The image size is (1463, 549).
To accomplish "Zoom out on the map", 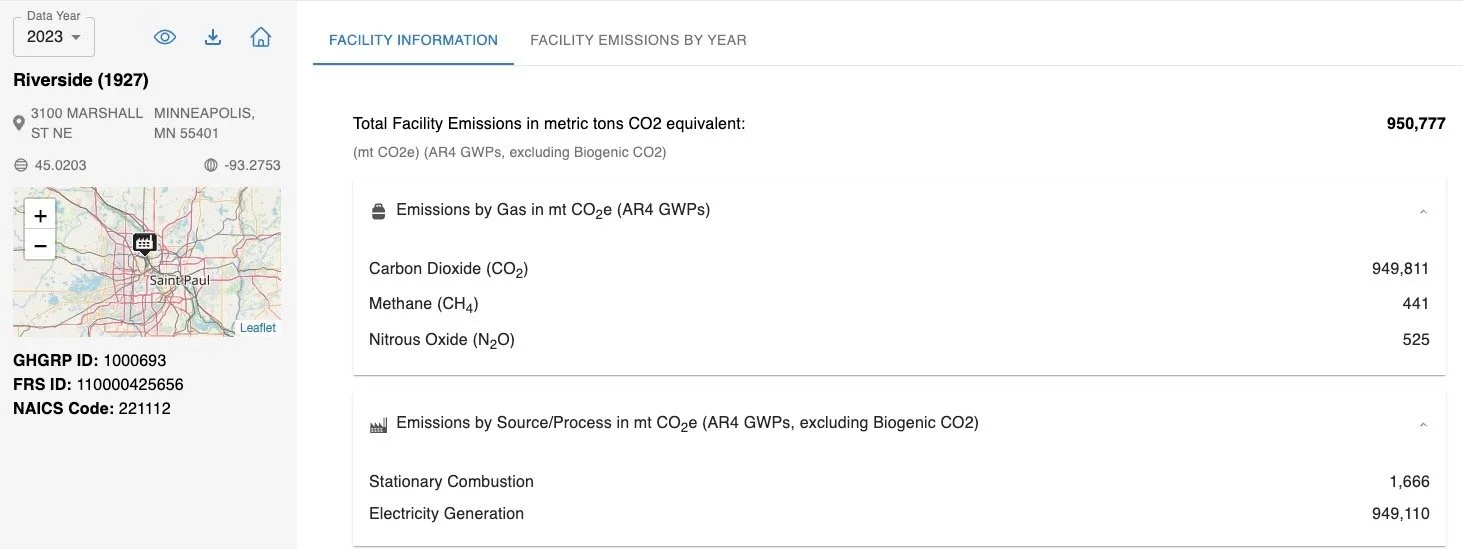I will 40,245.
